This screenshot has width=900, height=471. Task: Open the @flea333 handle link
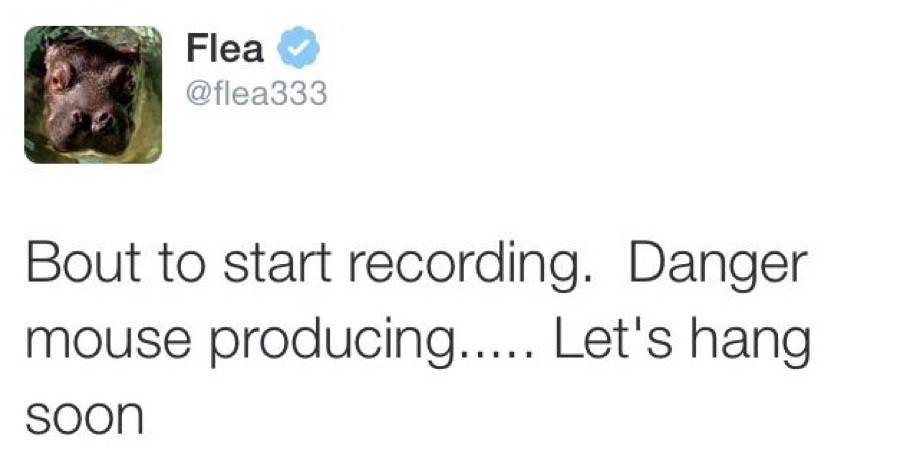(257, 93)
